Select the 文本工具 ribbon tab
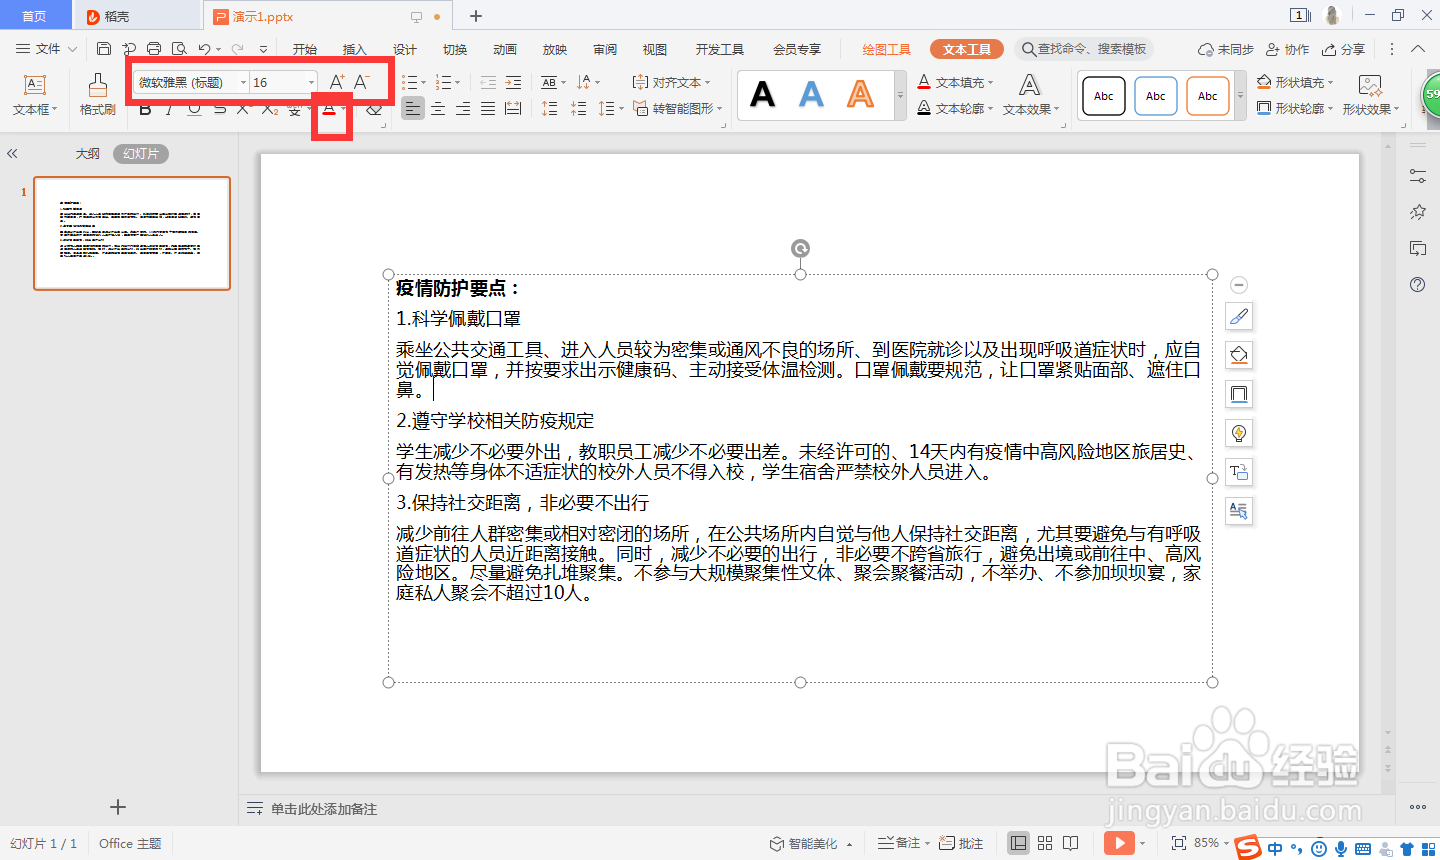Viewport: 1440px width, 860px height. (x=966, y=48)
